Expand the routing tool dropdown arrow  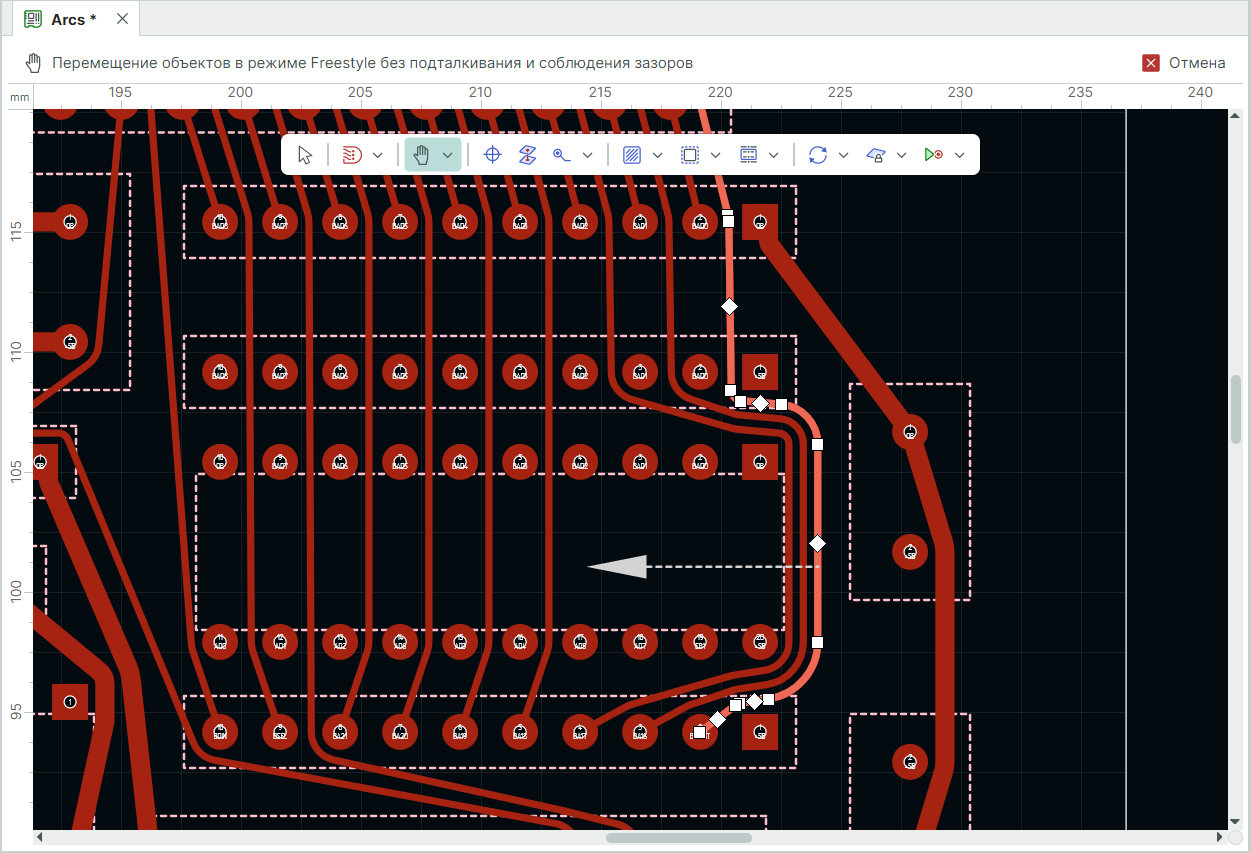point(378,155)
